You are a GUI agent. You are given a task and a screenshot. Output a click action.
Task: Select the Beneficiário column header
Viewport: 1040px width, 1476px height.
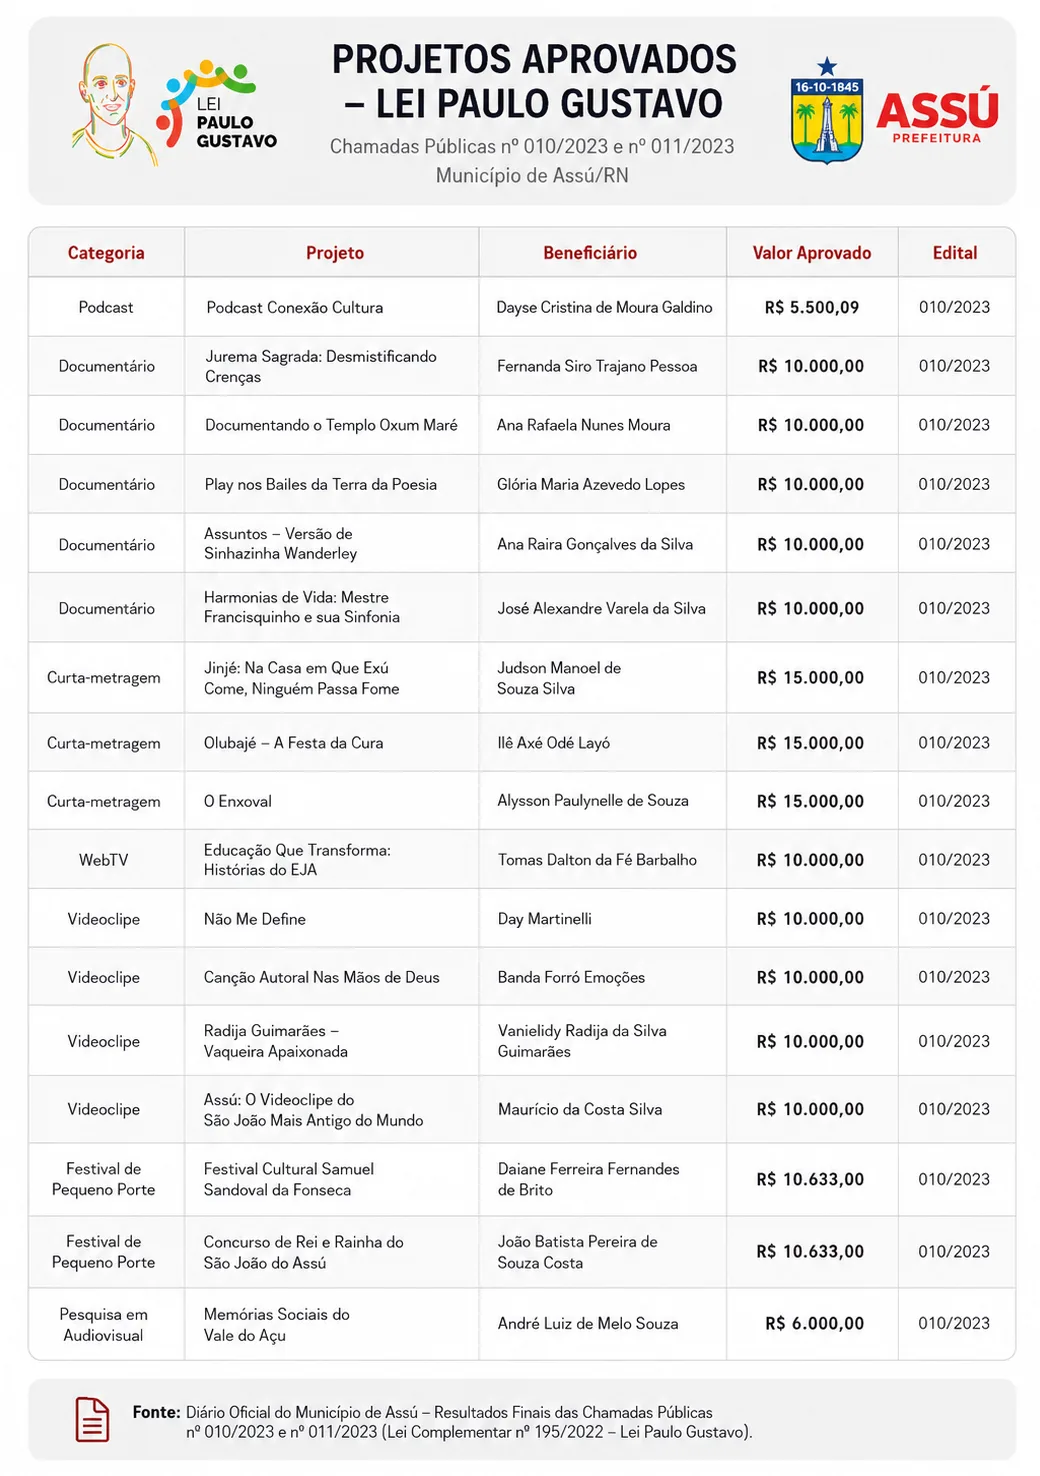(x=590, y=253)
